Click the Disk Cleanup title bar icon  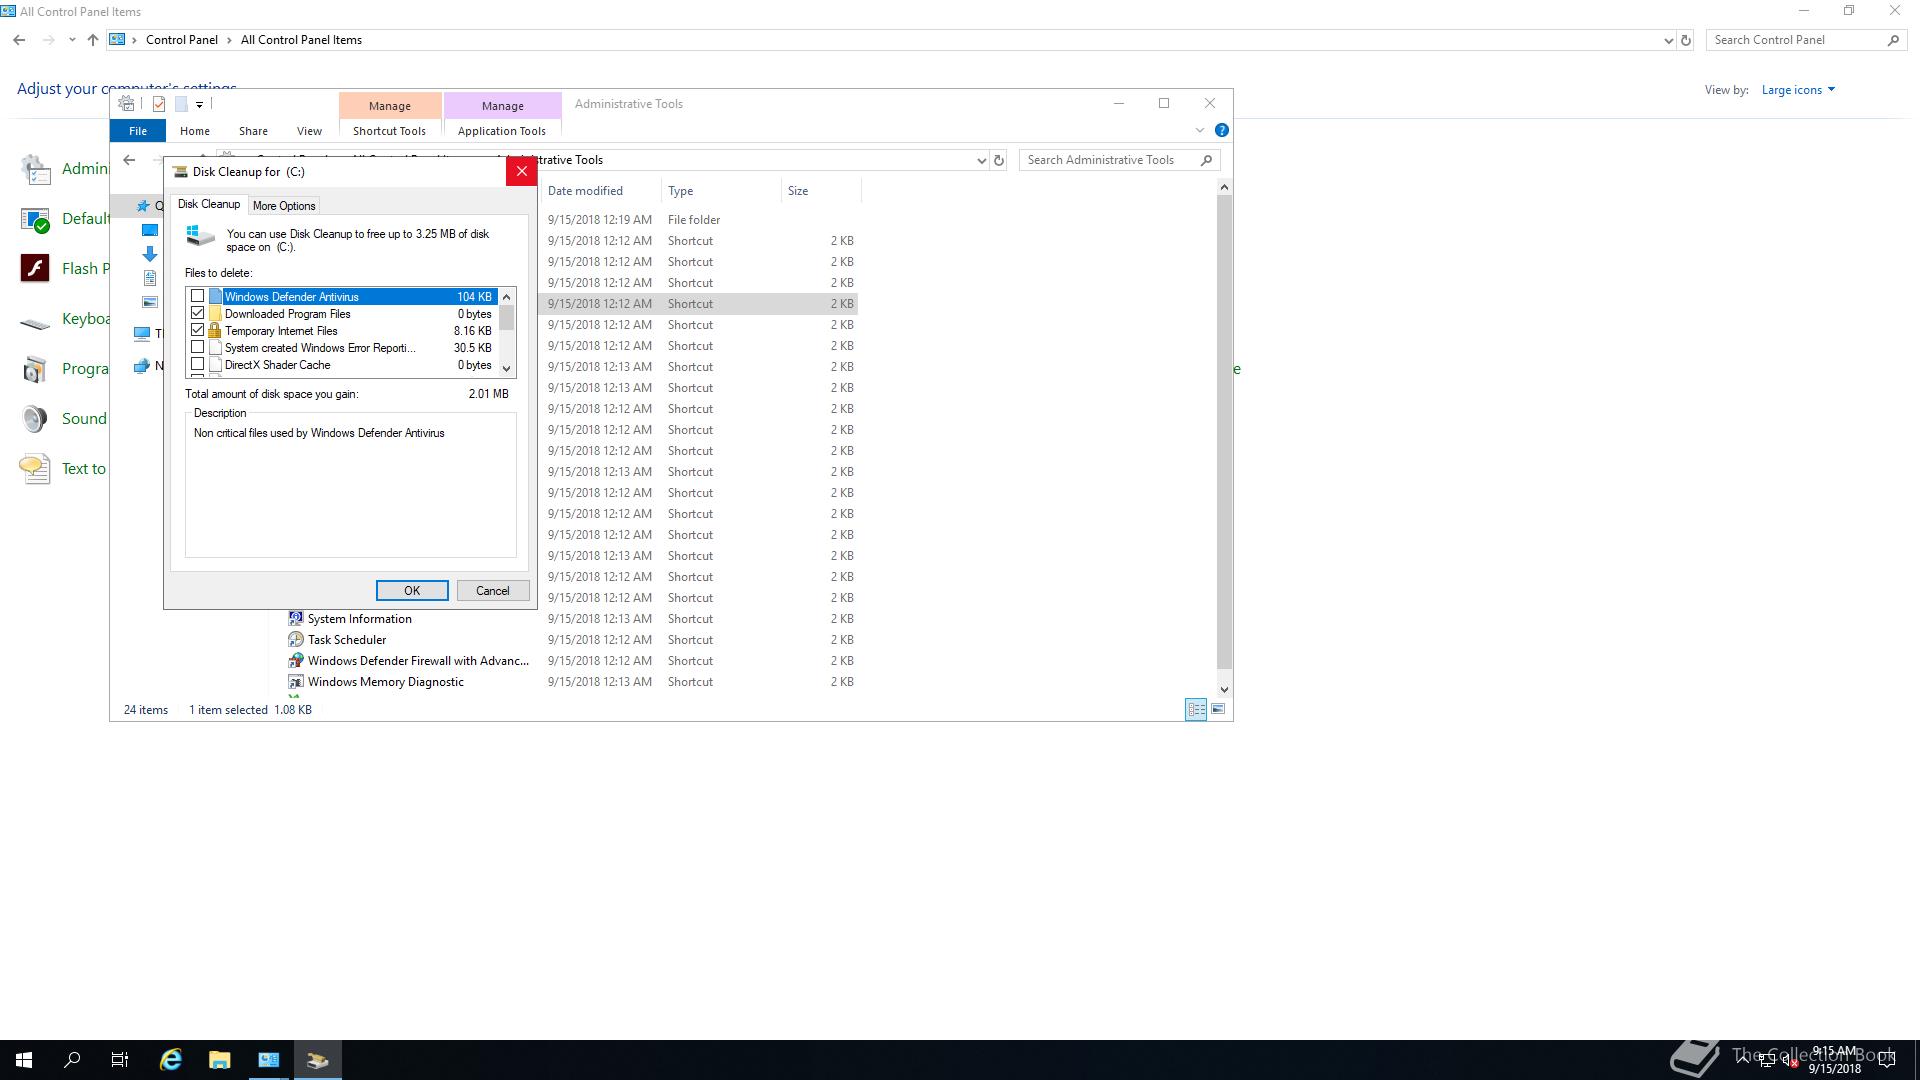(180, 171)
